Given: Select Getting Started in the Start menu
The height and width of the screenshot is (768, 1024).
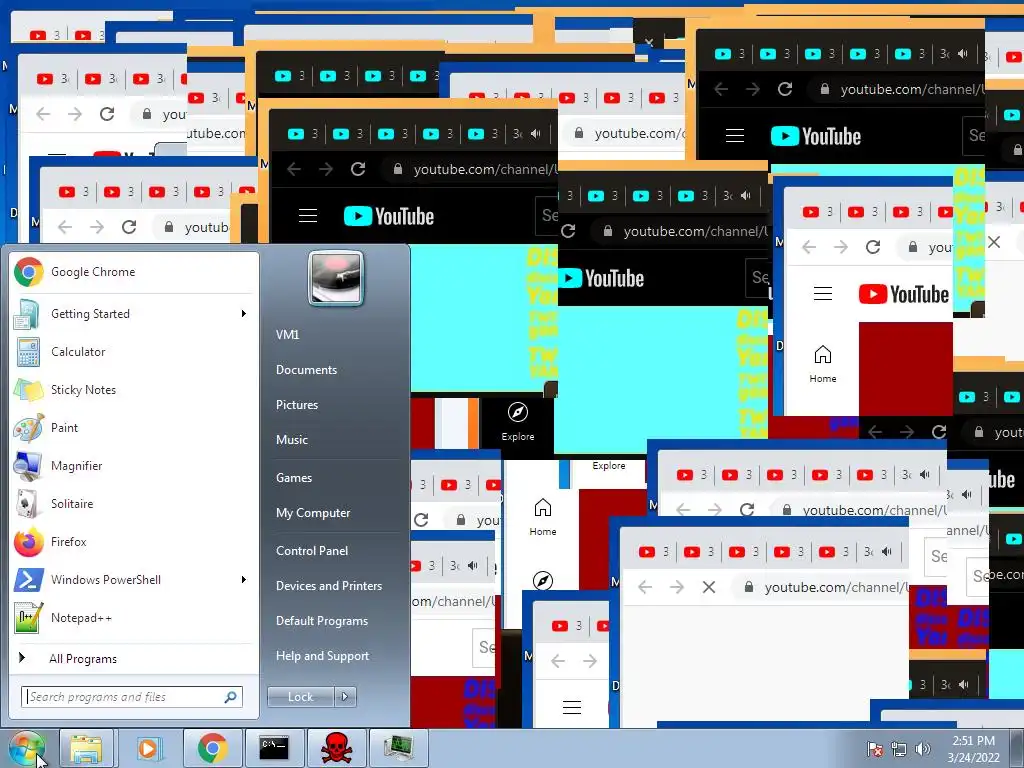Looking at the screenshot, I should (134, 314).
